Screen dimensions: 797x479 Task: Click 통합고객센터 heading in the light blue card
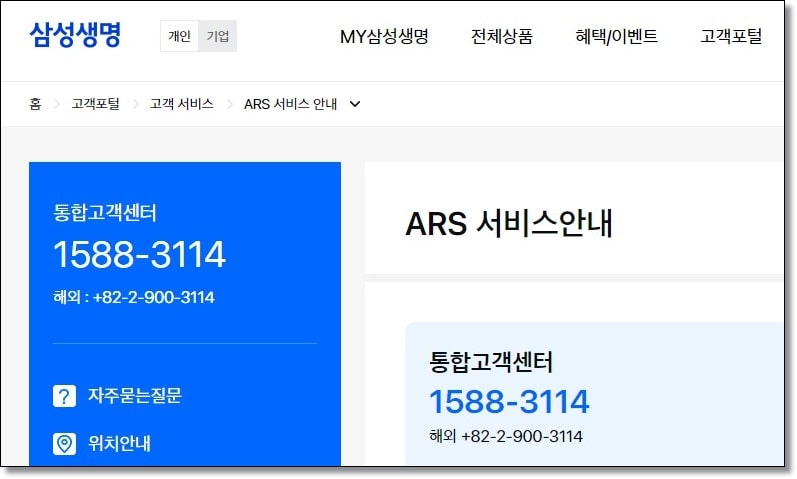(491, 362)
